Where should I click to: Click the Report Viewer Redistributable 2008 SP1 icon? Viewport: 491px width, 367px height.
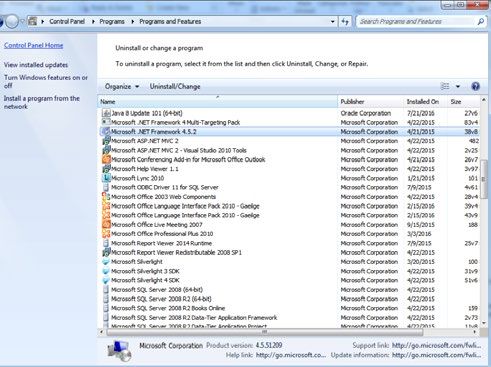[106, 252]
